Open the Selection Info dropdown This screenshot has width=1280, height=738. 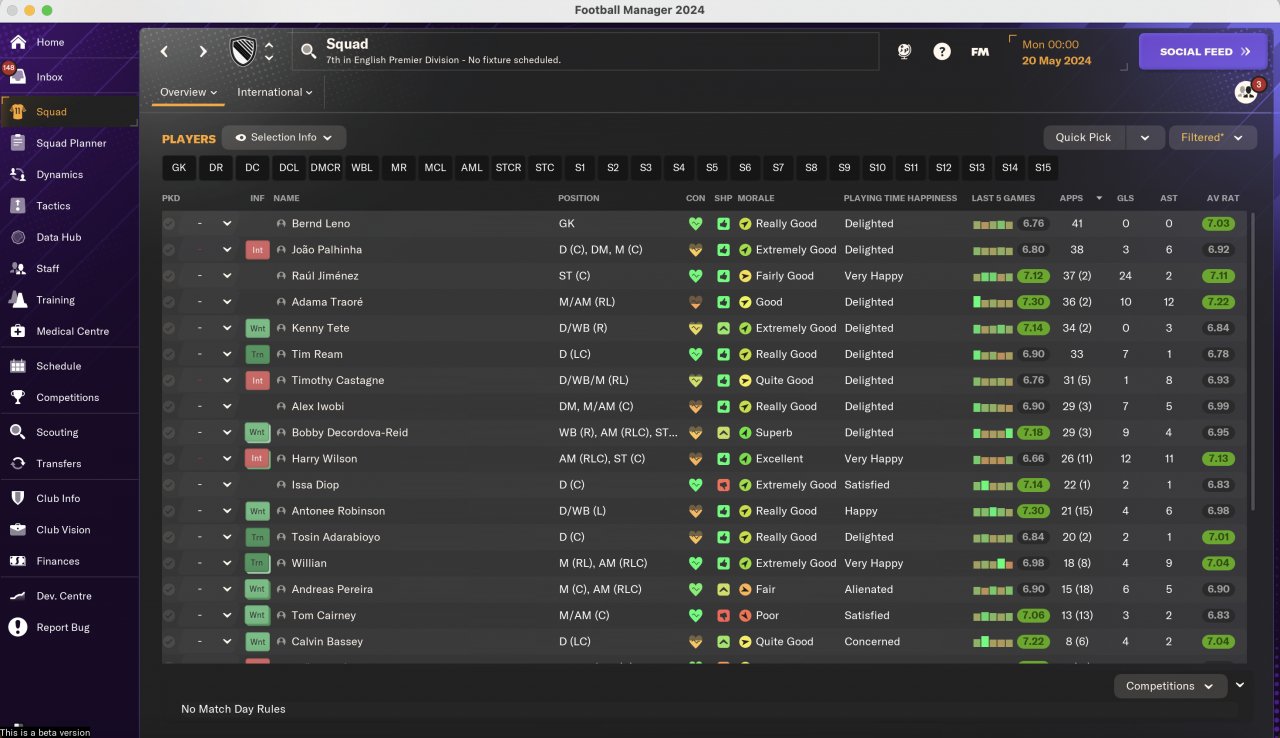click(284, 138)
